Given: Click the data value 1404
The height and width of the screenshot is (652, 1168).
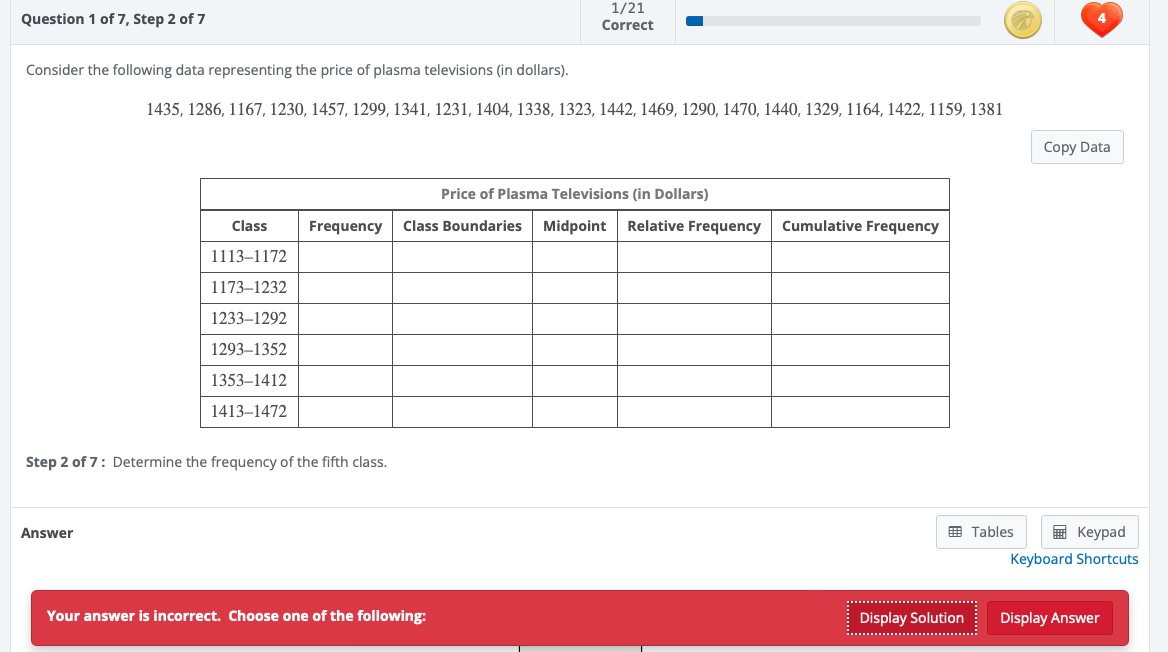Looking at the screenshot, I should pos(492,110).
